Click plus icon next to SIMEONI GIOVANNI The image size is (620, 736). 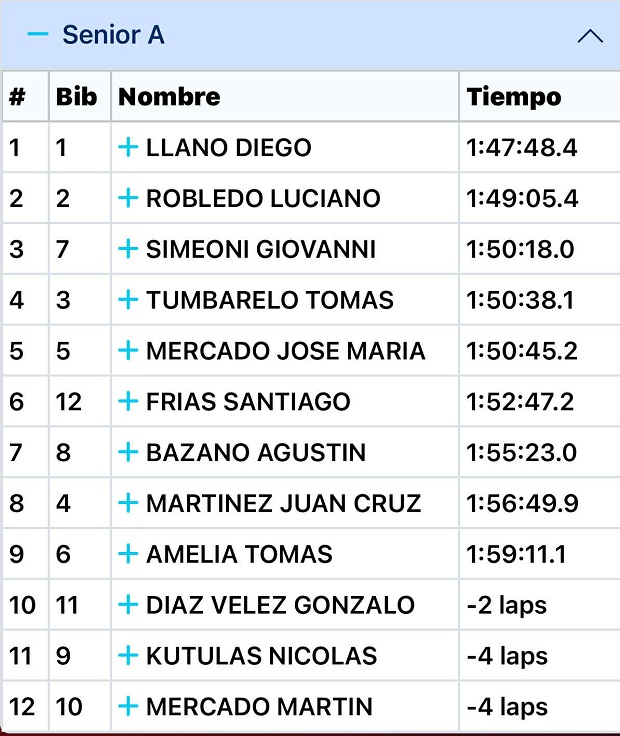pos(128,249)
